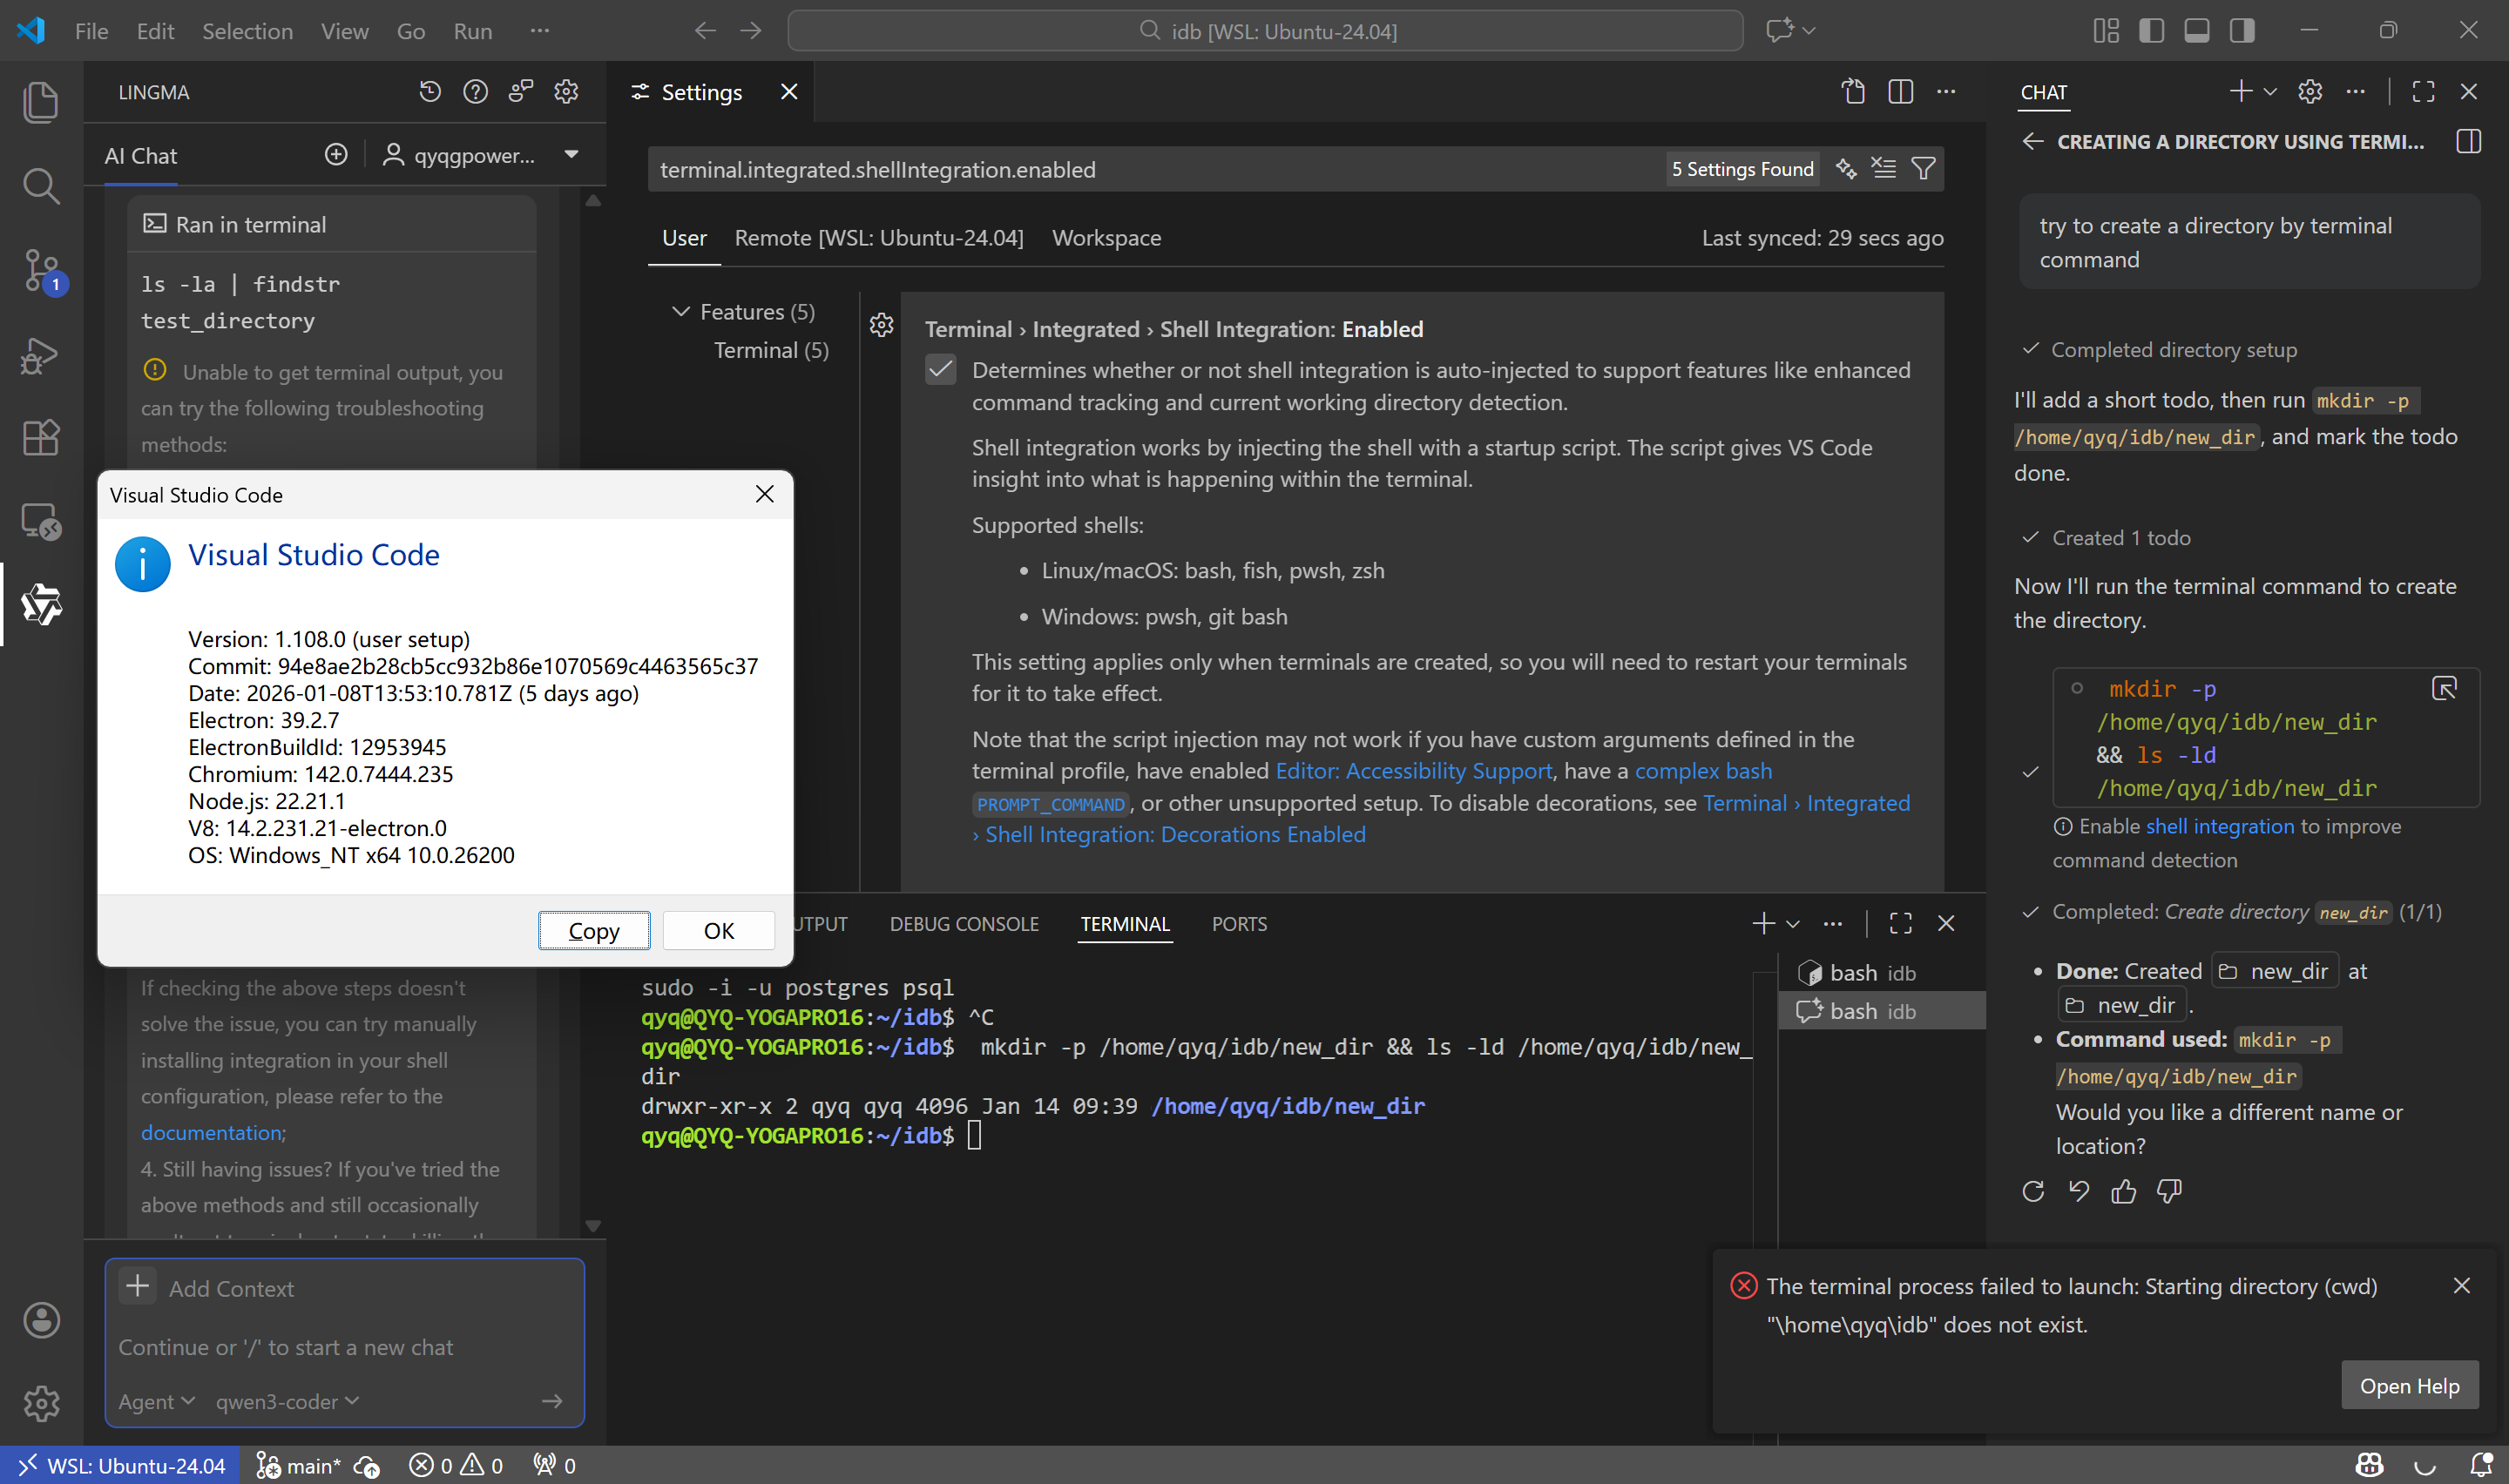Open the Selection menu
This screenshot has width=2509, height=1484.
coord(247,31)
